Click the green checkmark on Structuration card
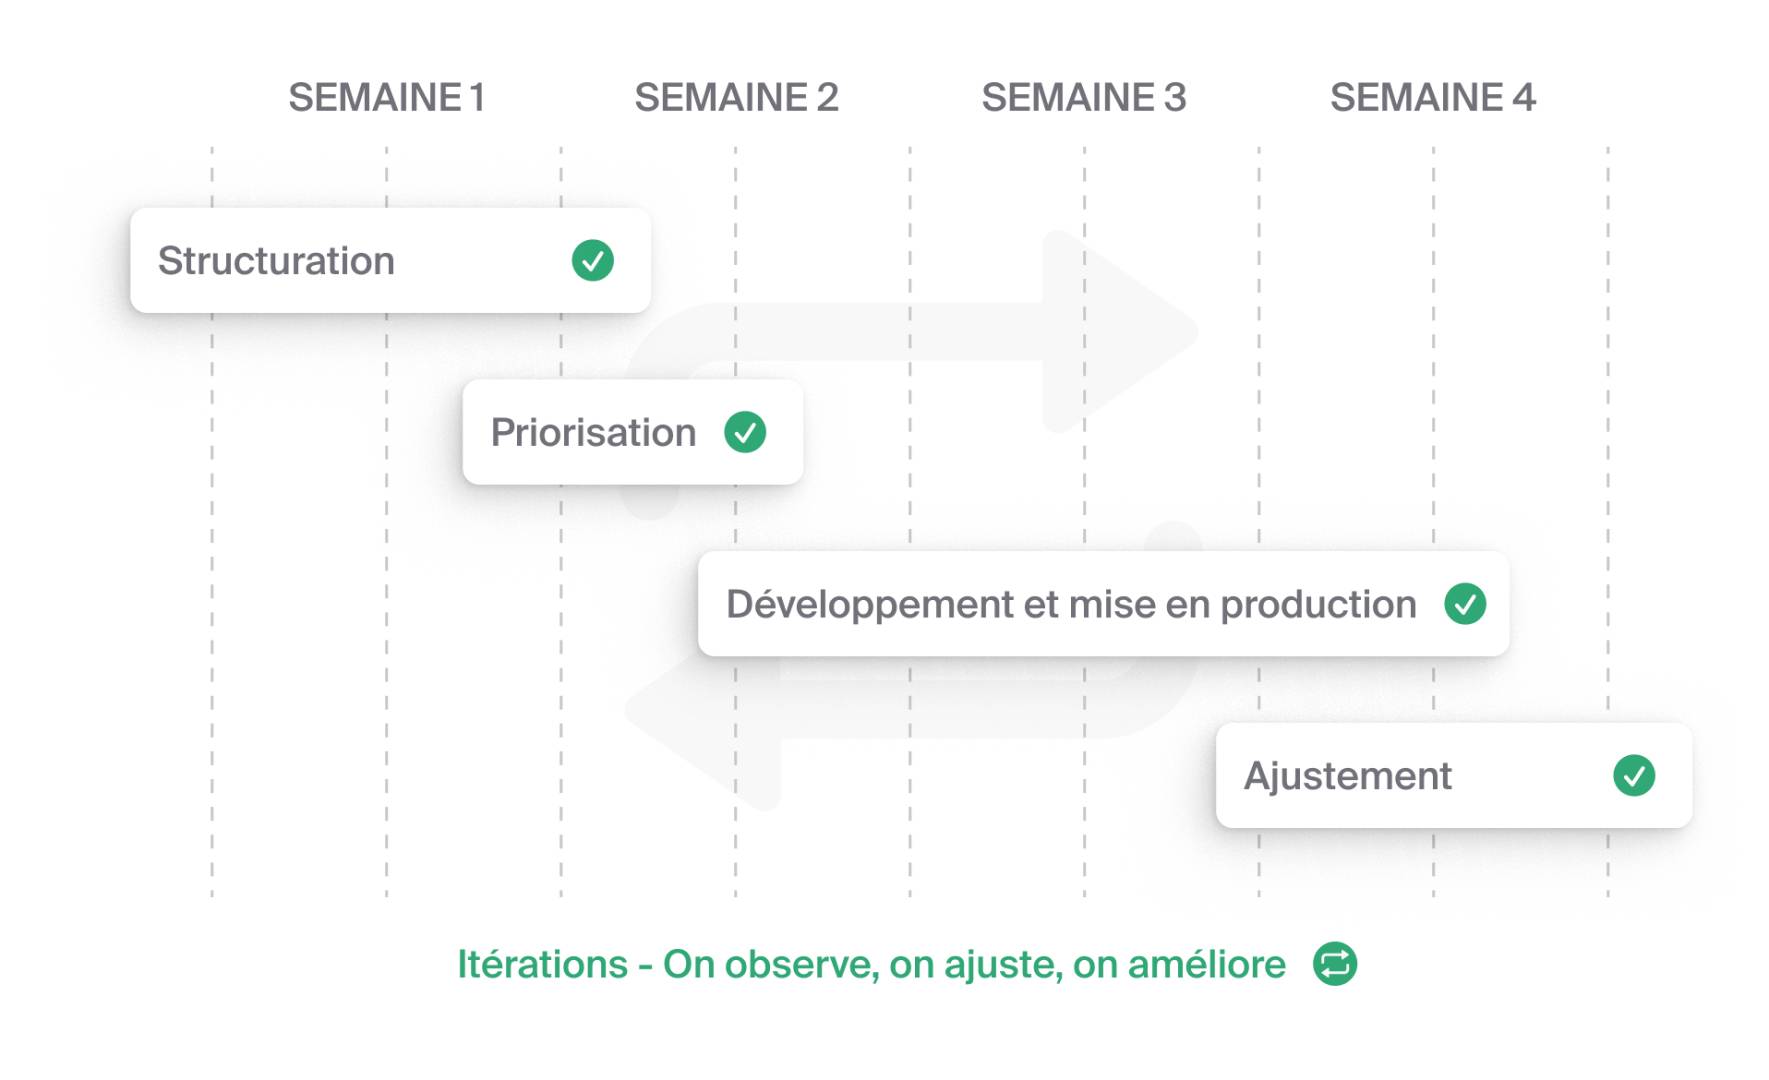The image size is (1769, 1080). coord(593,261)
